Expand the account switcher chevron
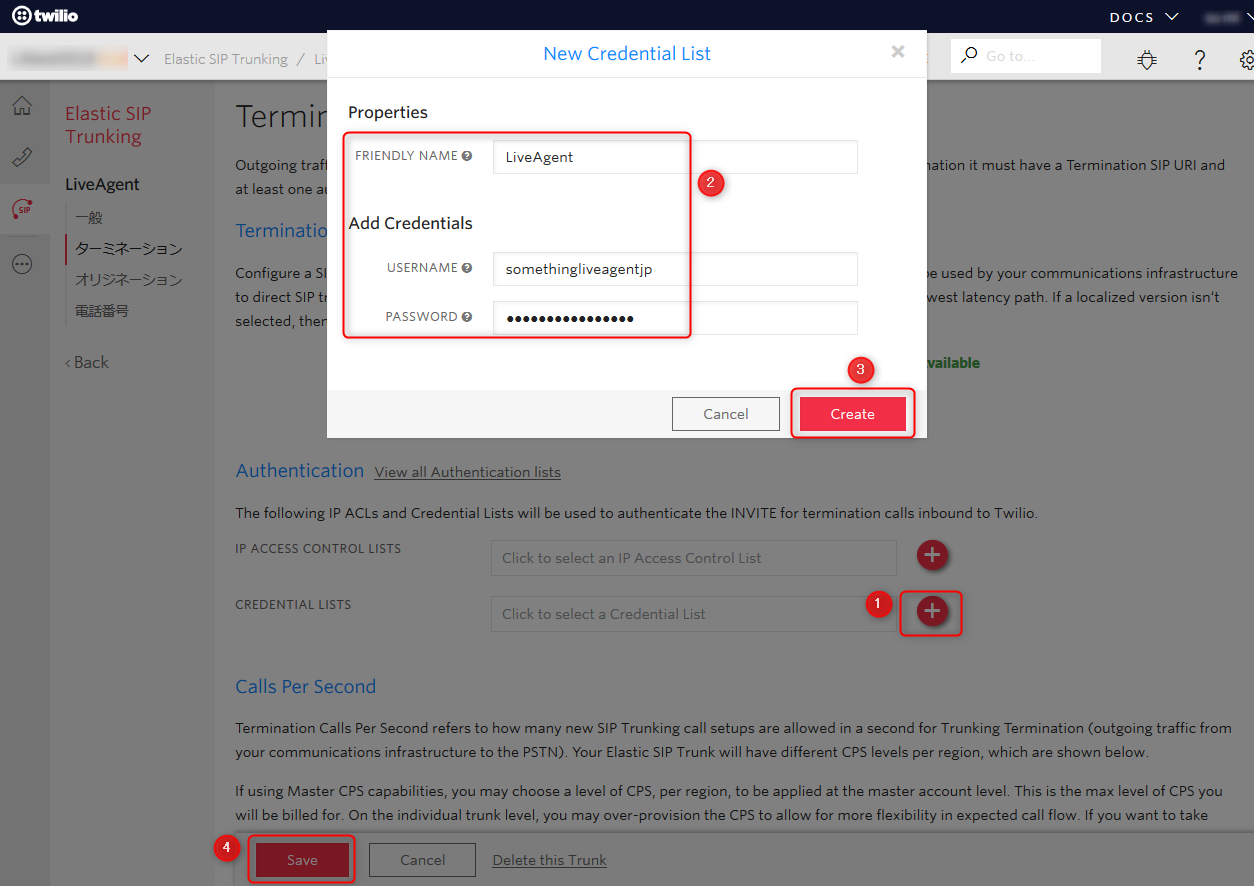1254x886 pixels. tap(141, 58)
